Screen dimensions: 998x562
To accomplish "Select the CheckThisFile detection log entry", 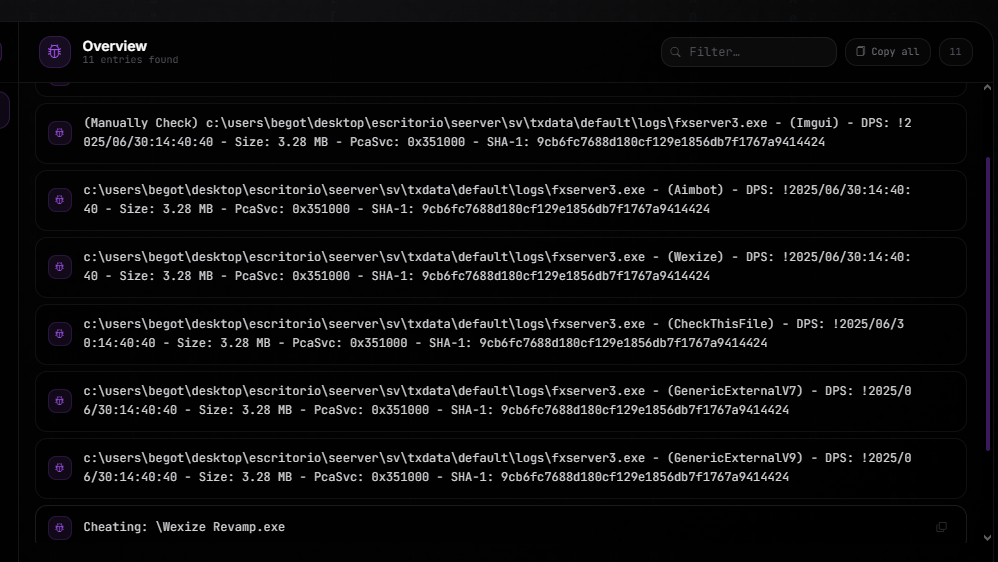I will (x=501, y=334).
